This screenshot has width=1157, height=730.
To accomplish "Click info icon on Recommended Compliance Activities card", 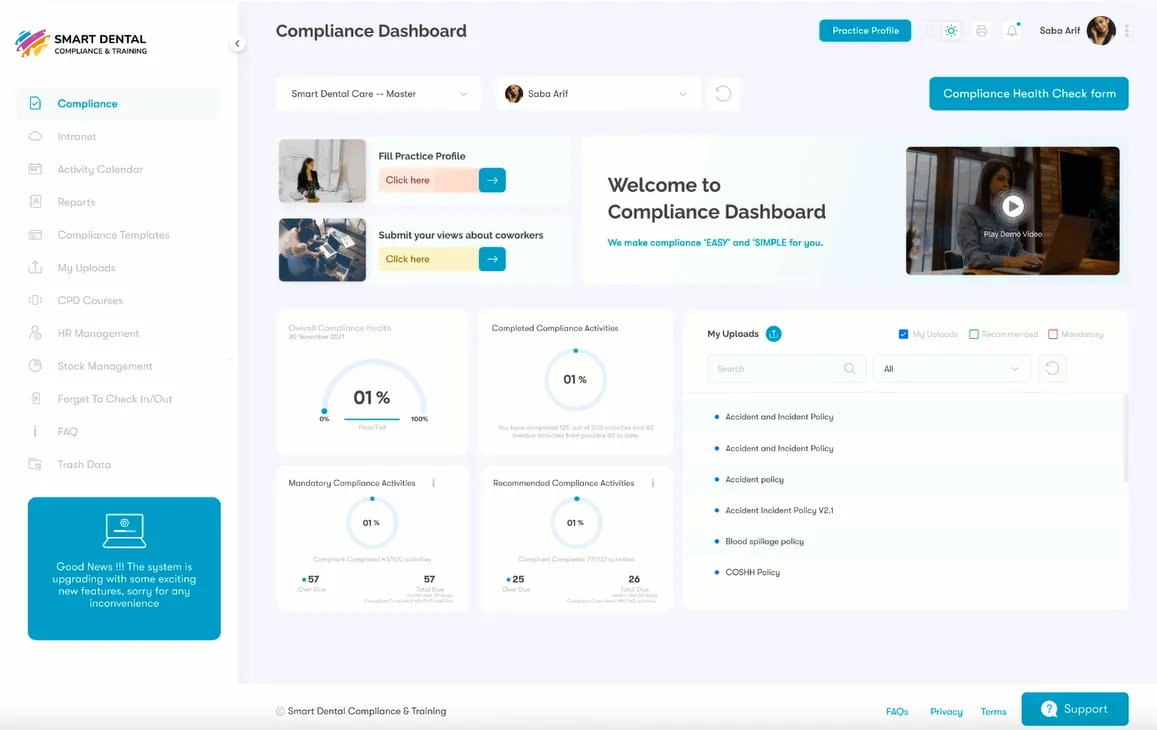I will coord(653,483).
